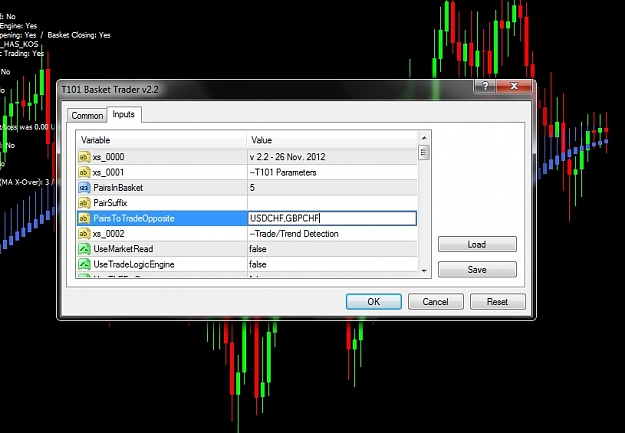The height and width of the screenshot is (433, 625).
Task: Click the Cancel button
Action: 435,302
